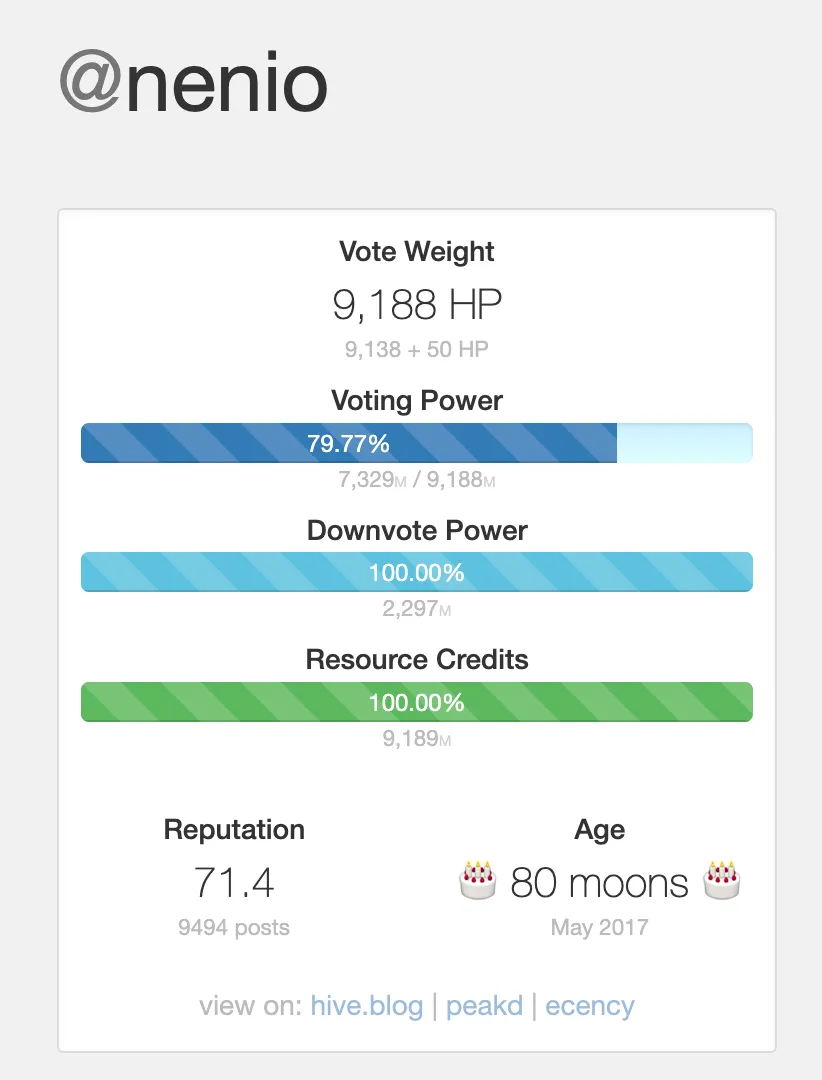
Task: Click the 9,189 resource credits mana text
Action: click(x=417, y=740)
